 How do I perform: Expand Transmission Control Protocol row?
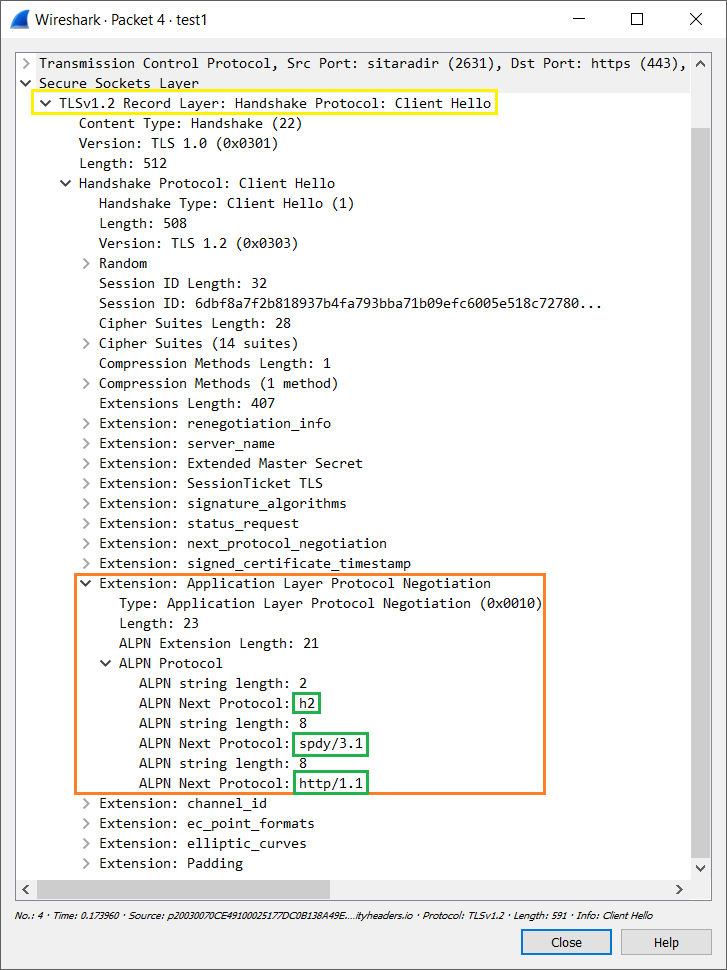click(x=25, y=63)
